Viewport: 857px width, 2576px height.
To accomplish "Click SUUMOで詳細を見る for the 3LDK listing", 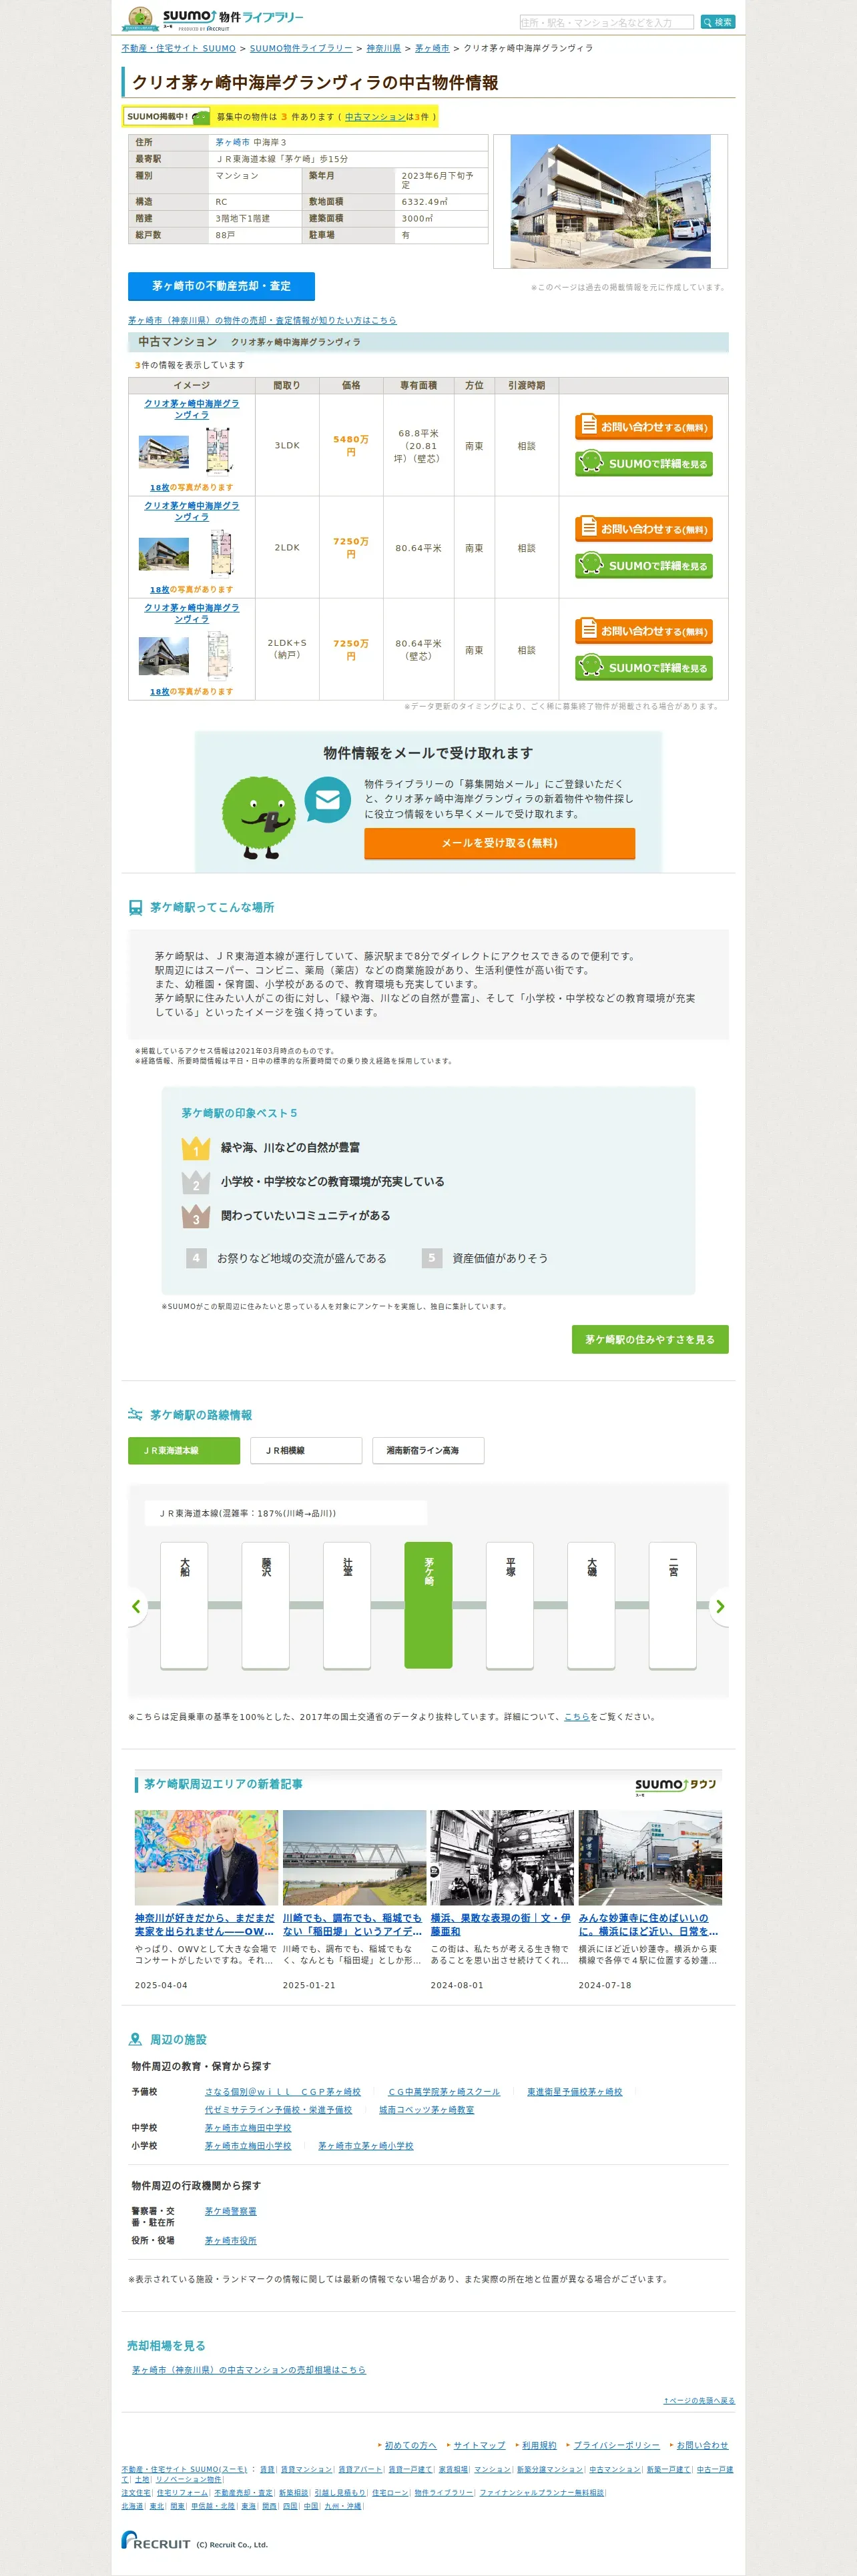I will click(644, 463).
